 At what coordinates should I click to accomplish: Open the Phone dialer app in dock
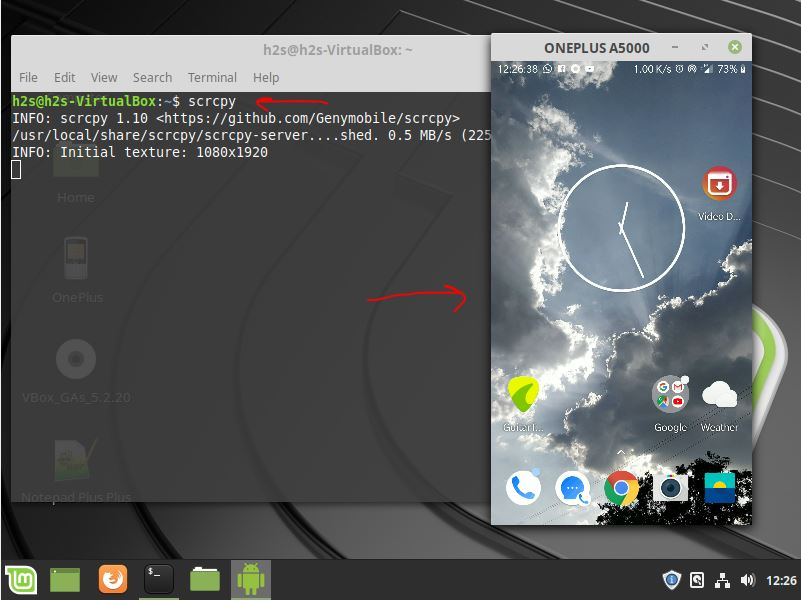coord(523,488)
